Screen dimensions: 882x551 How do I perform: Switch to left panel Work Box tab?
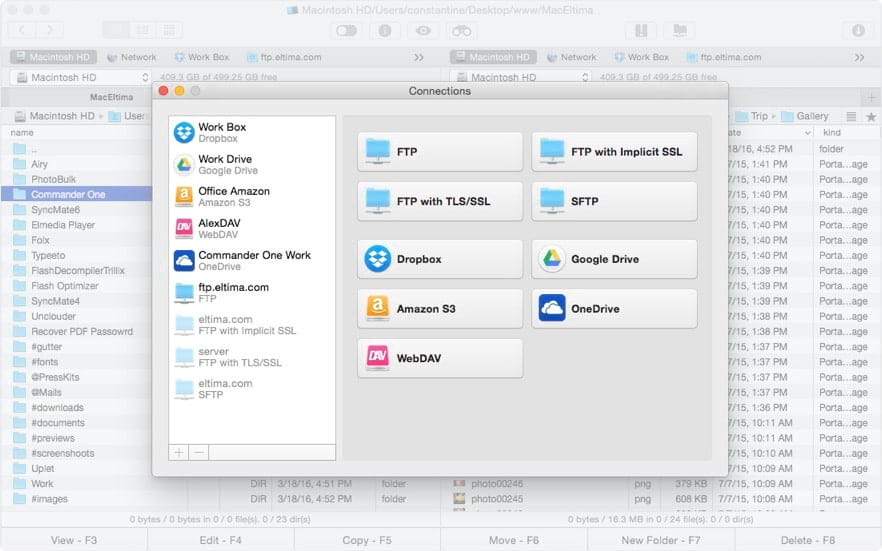202,57
